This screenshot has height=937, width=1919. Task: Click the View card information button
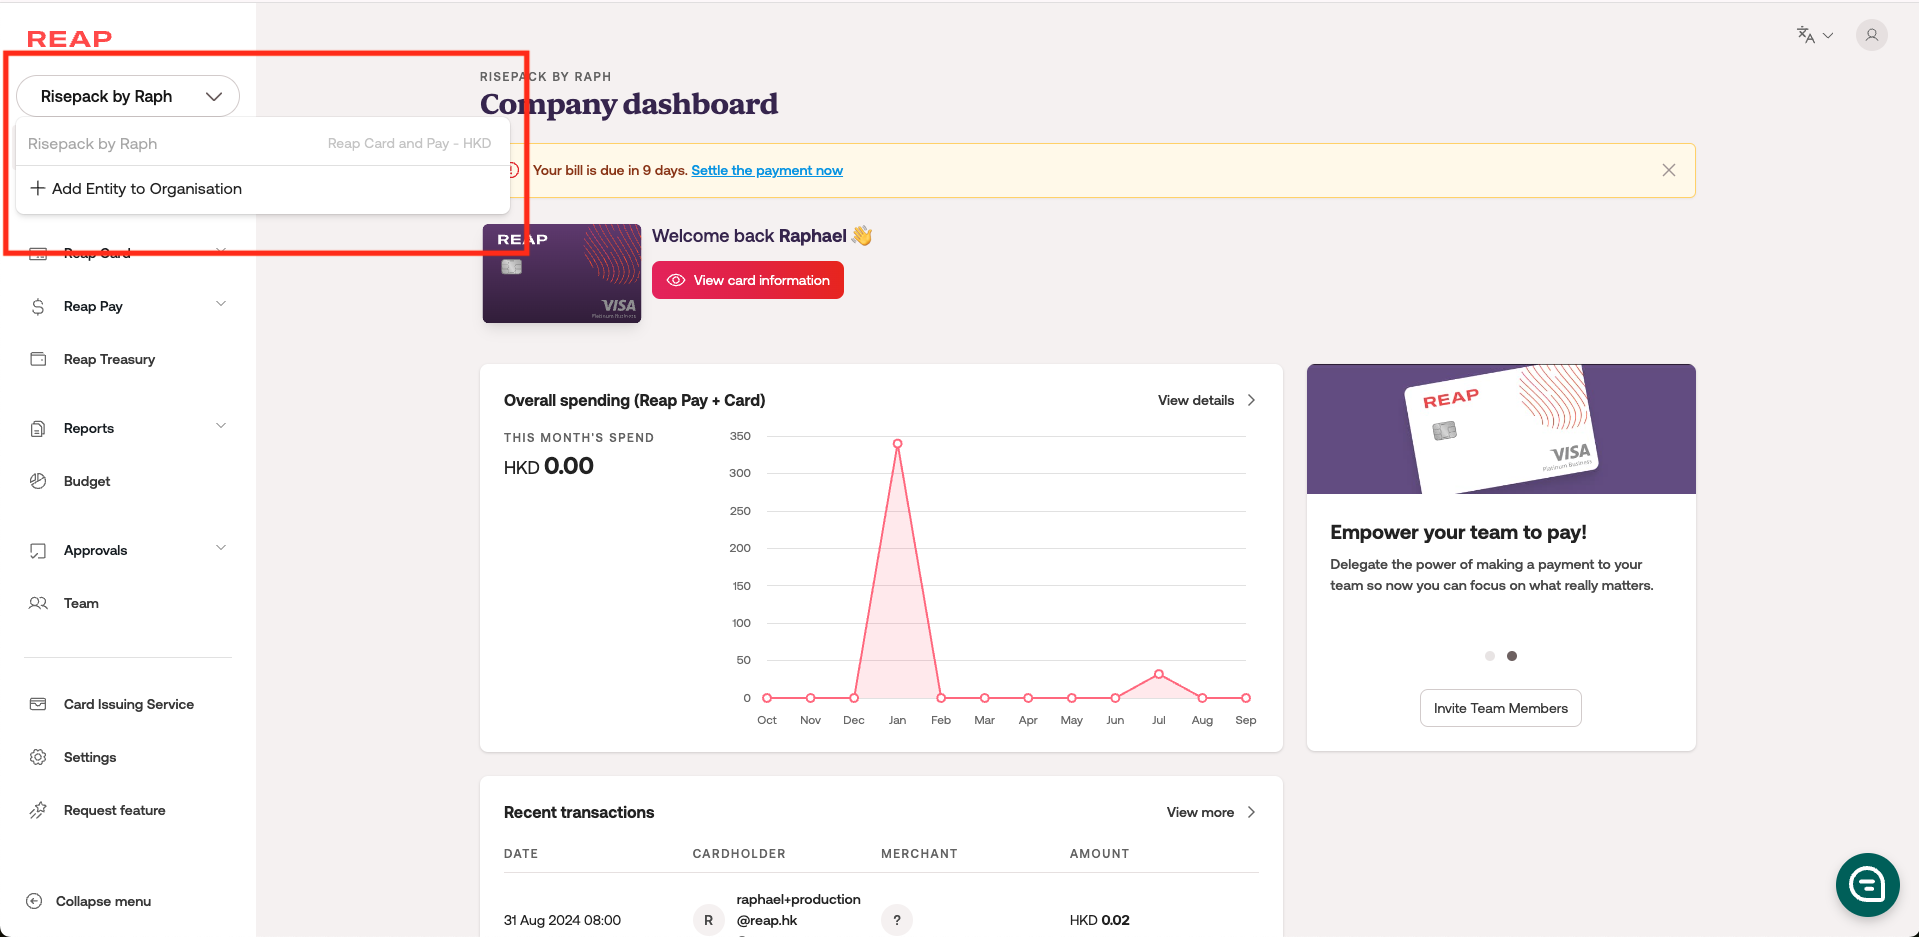tap(747, 280)
